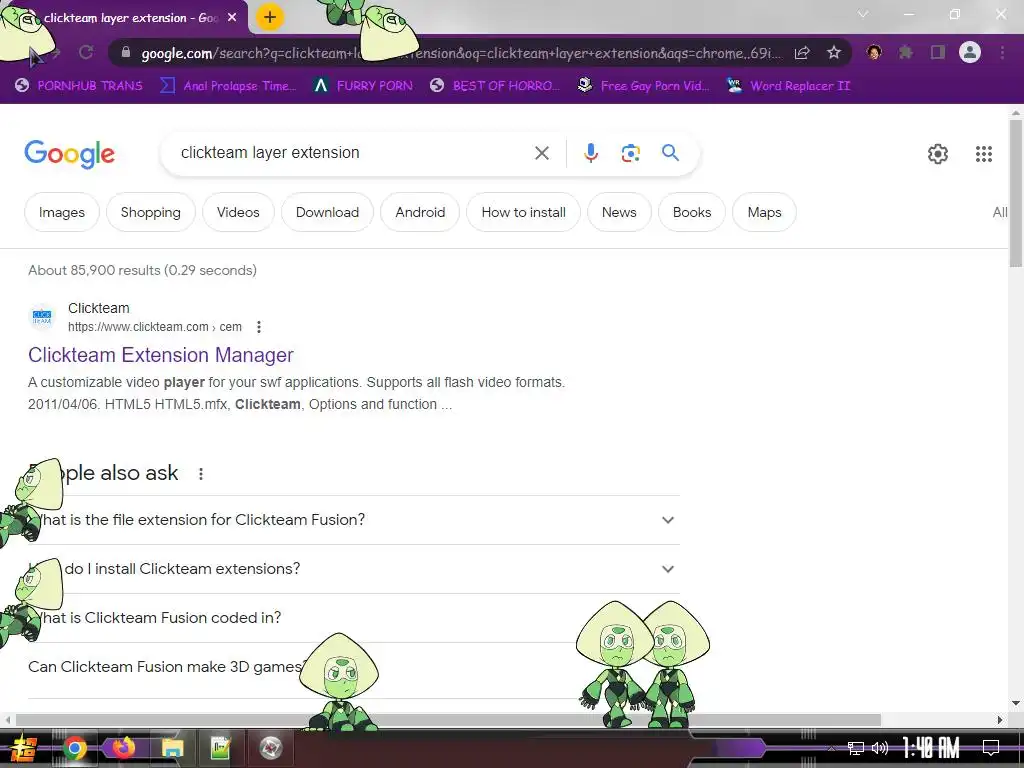View the site info lock icon
1024x768 pixels.
(x=125, y=52)
